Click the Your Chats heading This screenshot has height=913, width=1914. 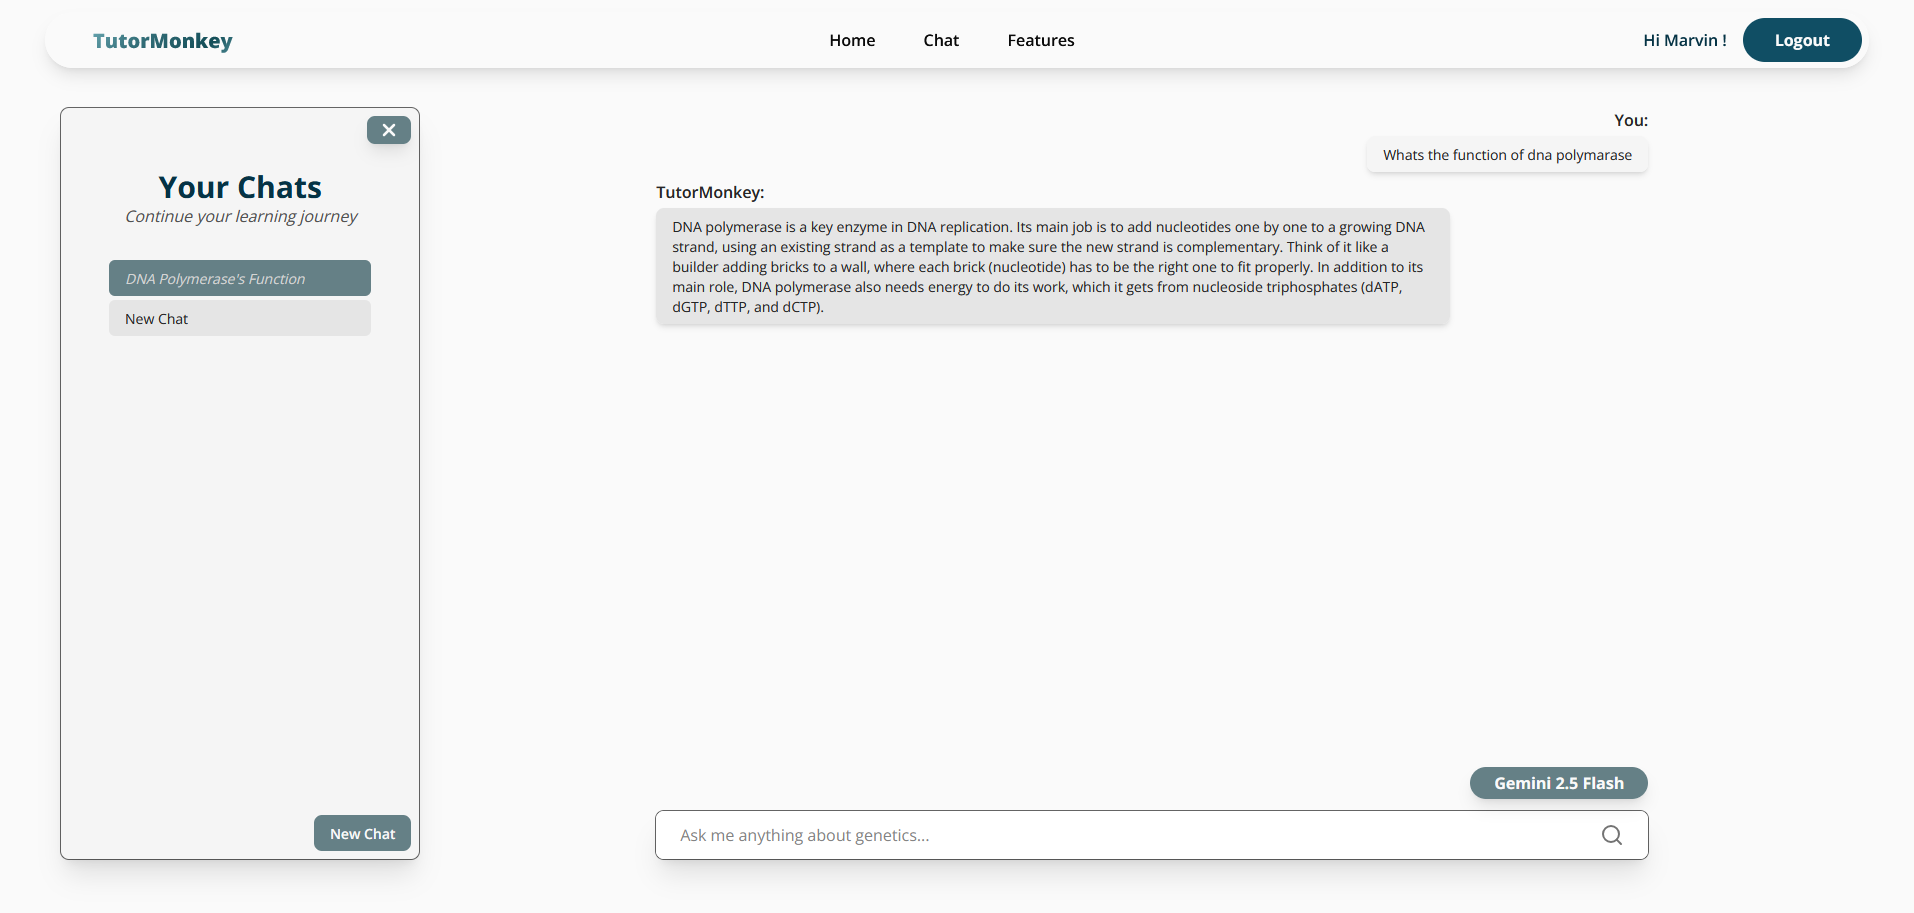(x=239, y=187)
